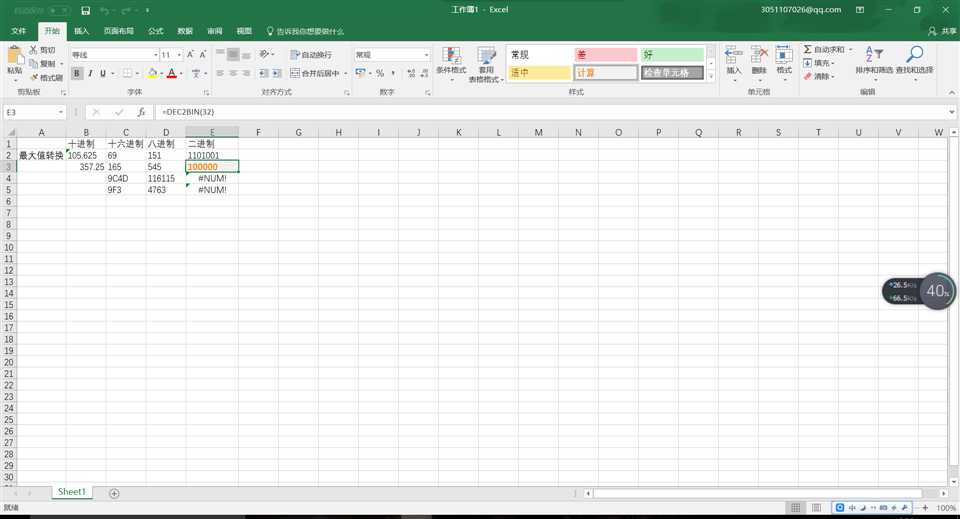Click the decrease indent icon
Viewport: 960px width, 519px height.
[263, 73]
